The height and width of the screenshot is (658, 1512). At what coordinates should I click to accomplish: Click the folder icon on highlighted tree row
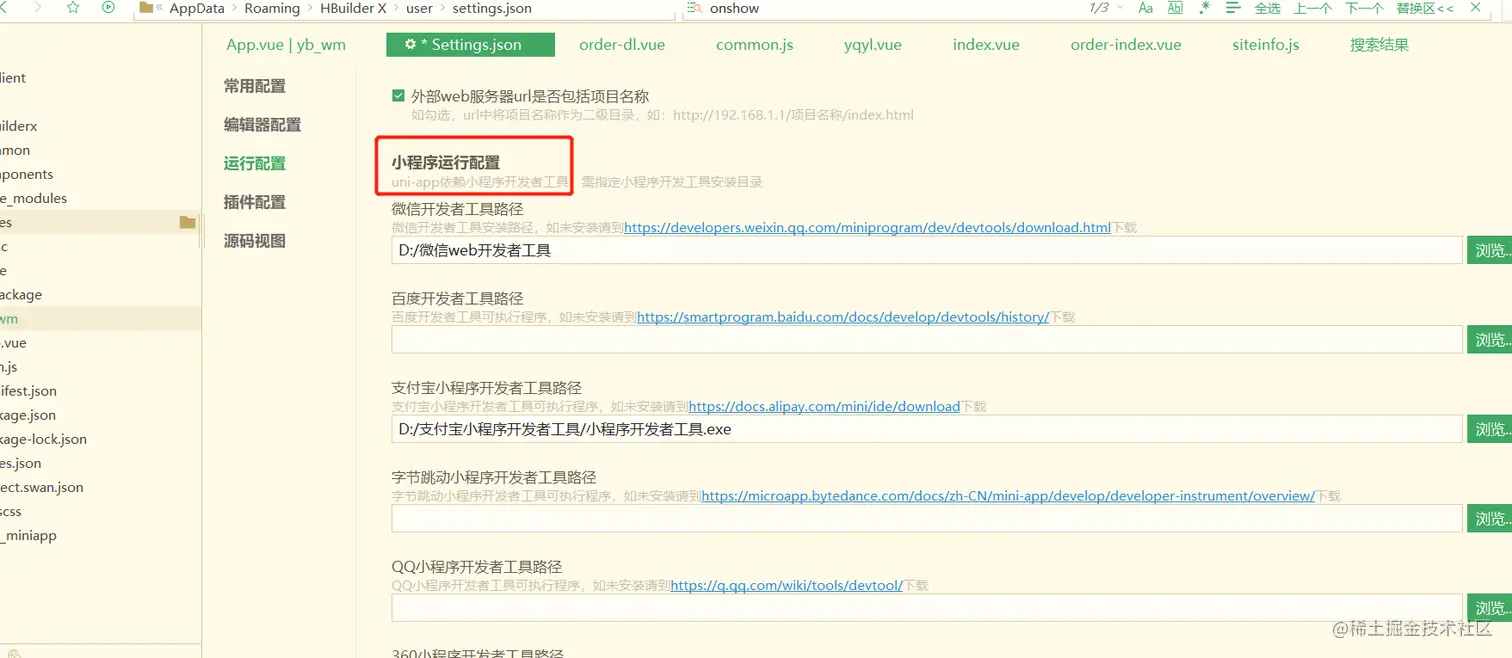(187, 222)
